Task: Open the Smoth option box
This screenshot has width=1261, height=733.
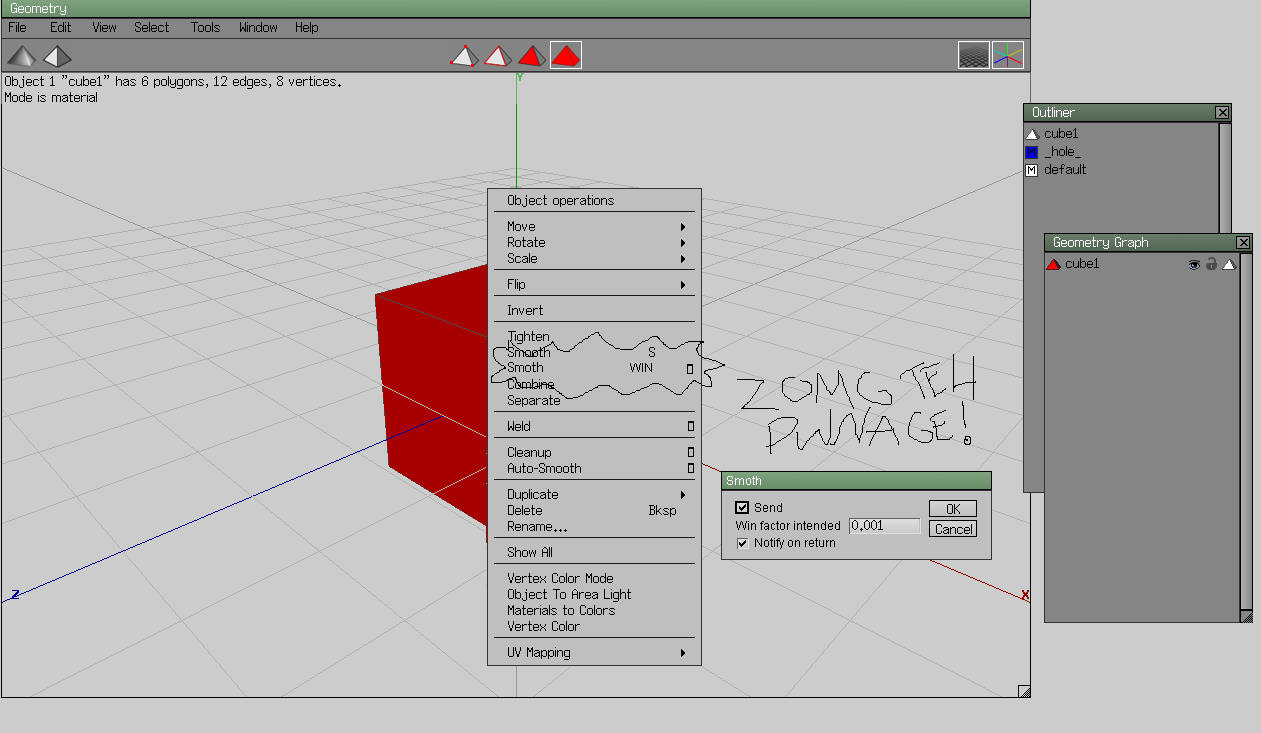Action: (x=690, y=369)
